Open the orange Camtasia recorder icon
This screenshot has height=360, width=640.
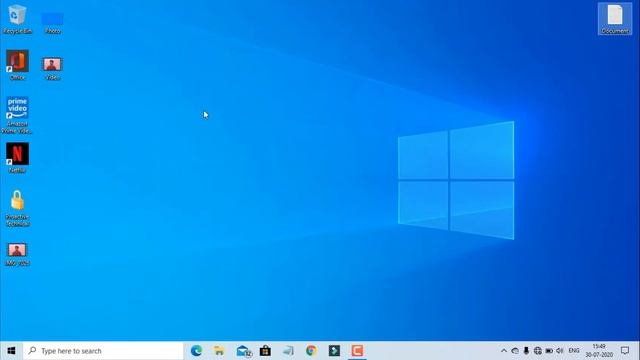[358, 351]
